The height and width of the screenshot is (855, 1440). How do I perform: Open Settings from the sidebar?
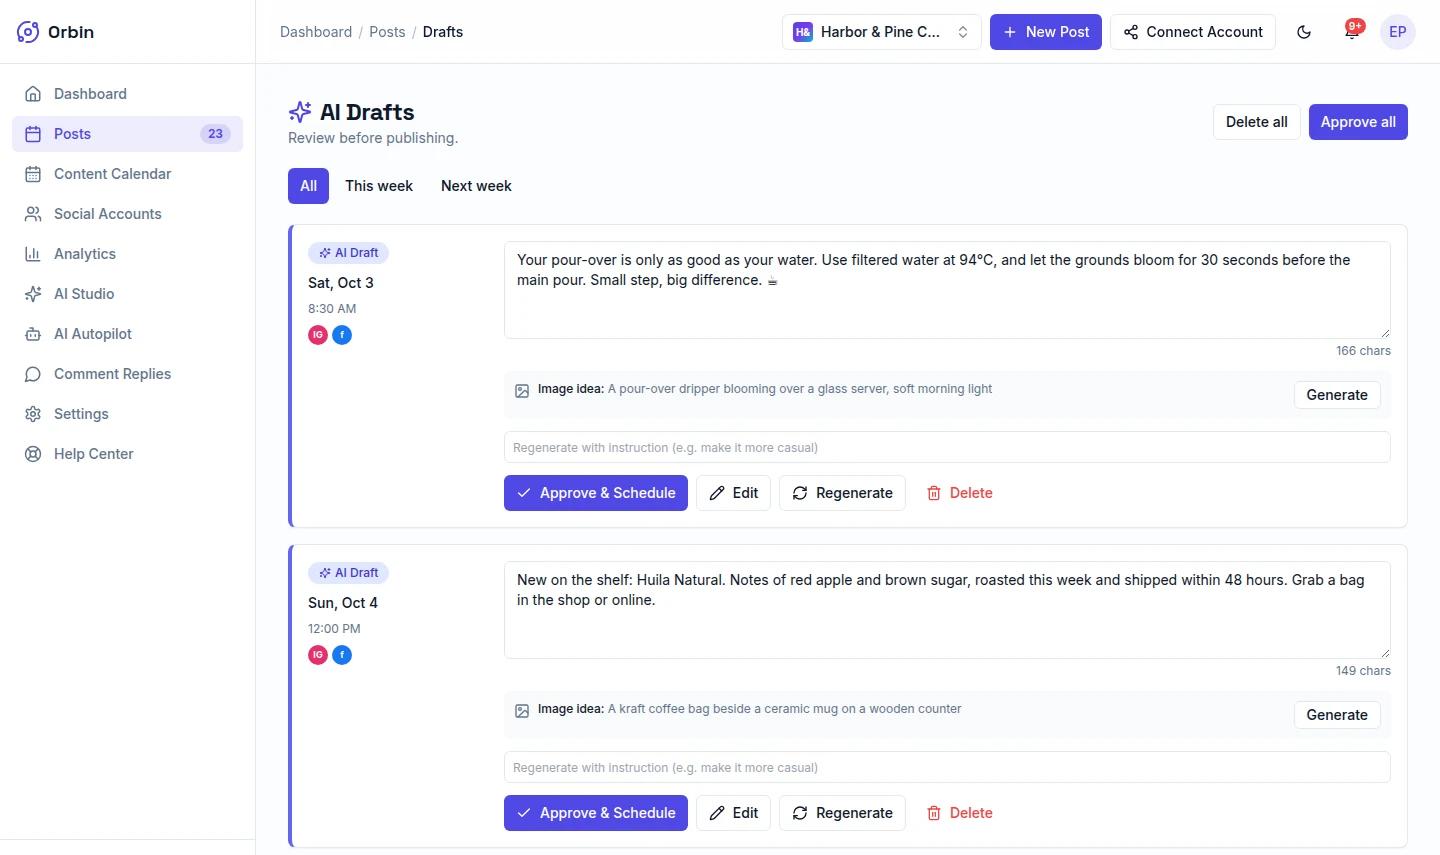click(x=127, y=414)
